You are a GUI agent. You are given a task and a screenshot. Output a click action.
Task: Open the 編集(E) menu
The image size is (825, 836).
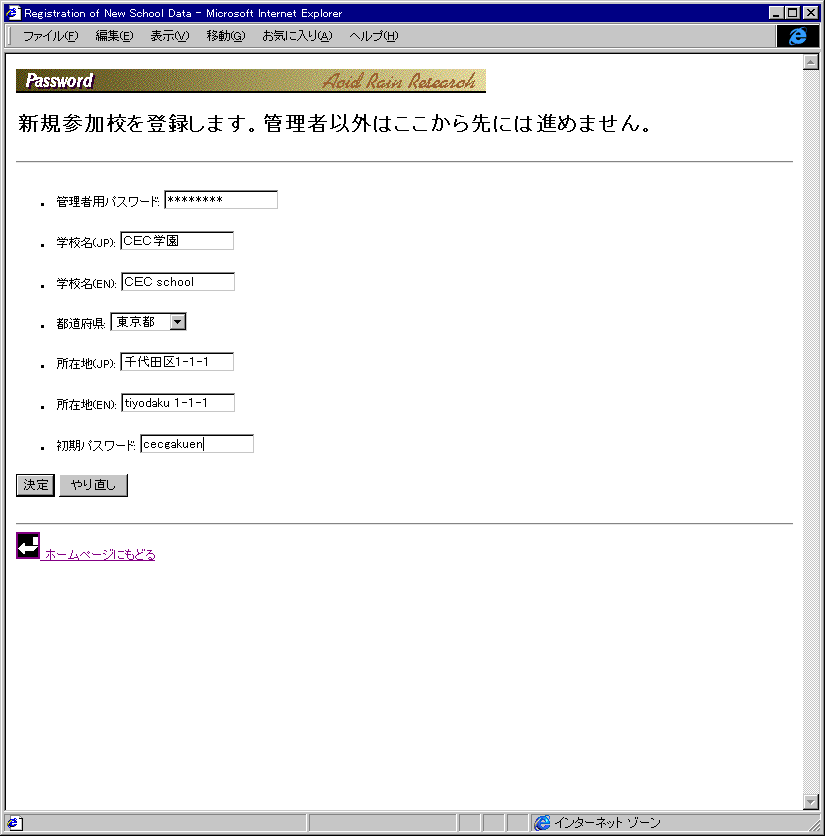114,36
